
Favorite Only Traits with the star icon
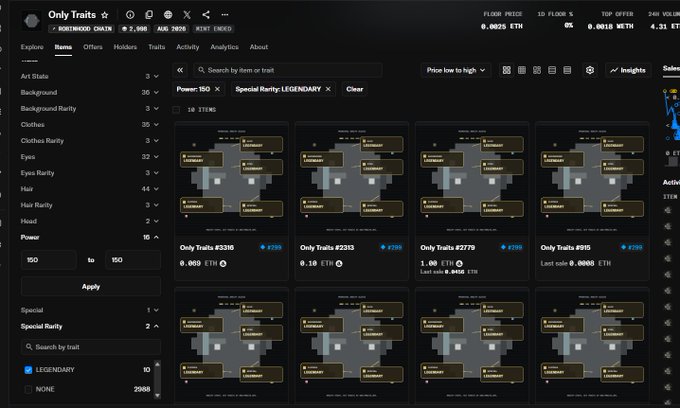(105, 15)
